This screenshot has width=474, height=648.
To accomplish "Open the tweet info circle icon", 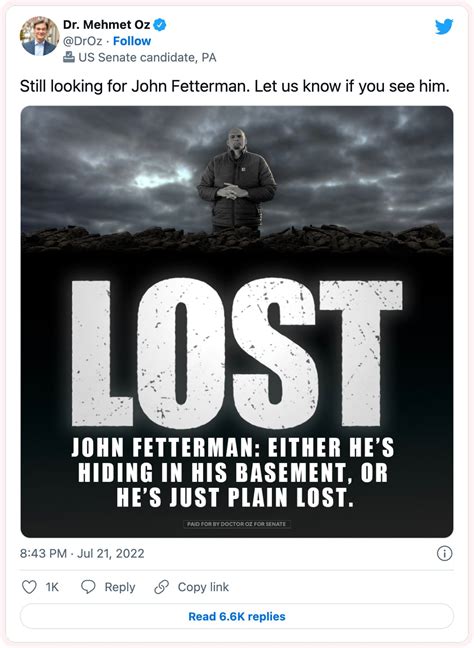I will click(444, 553).
